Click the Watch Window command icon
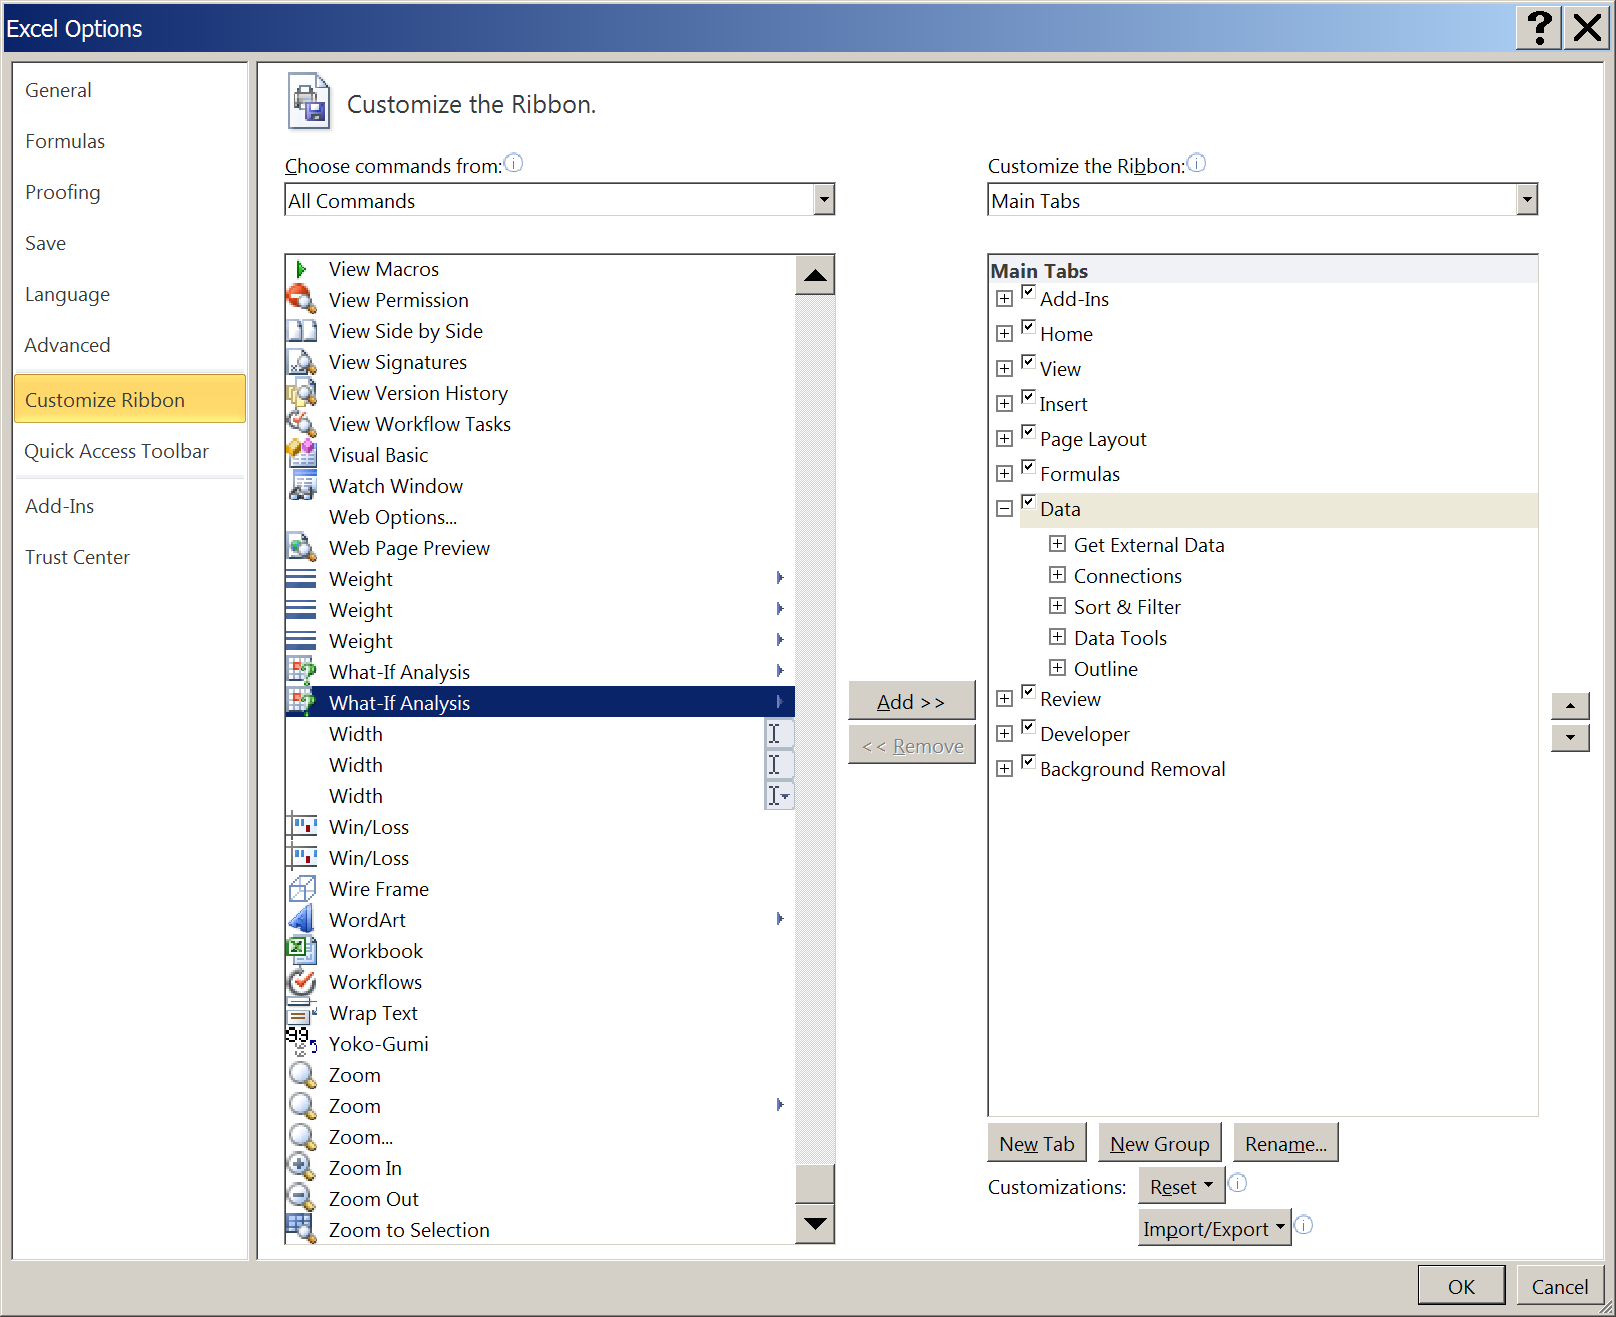Viewport: 1616px width, 1317px height. point(301,486)
